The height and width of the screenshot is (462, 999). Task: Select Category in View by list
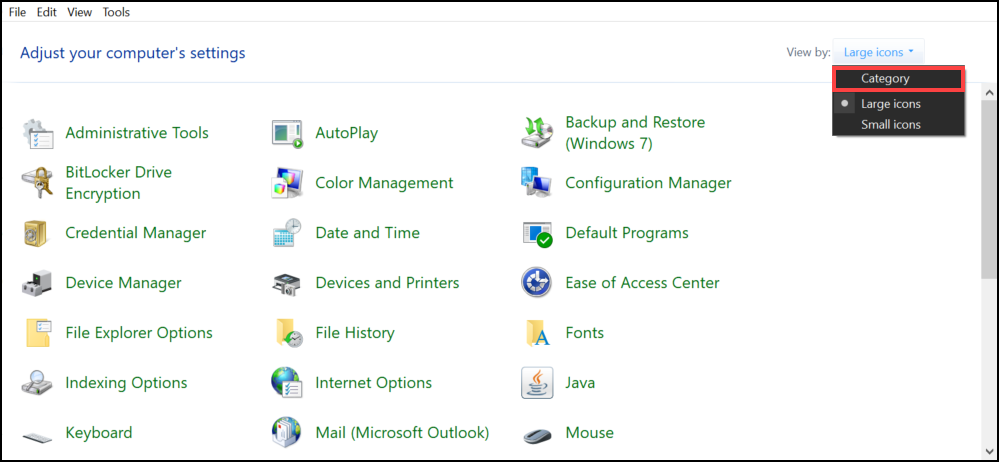(885, 78)
